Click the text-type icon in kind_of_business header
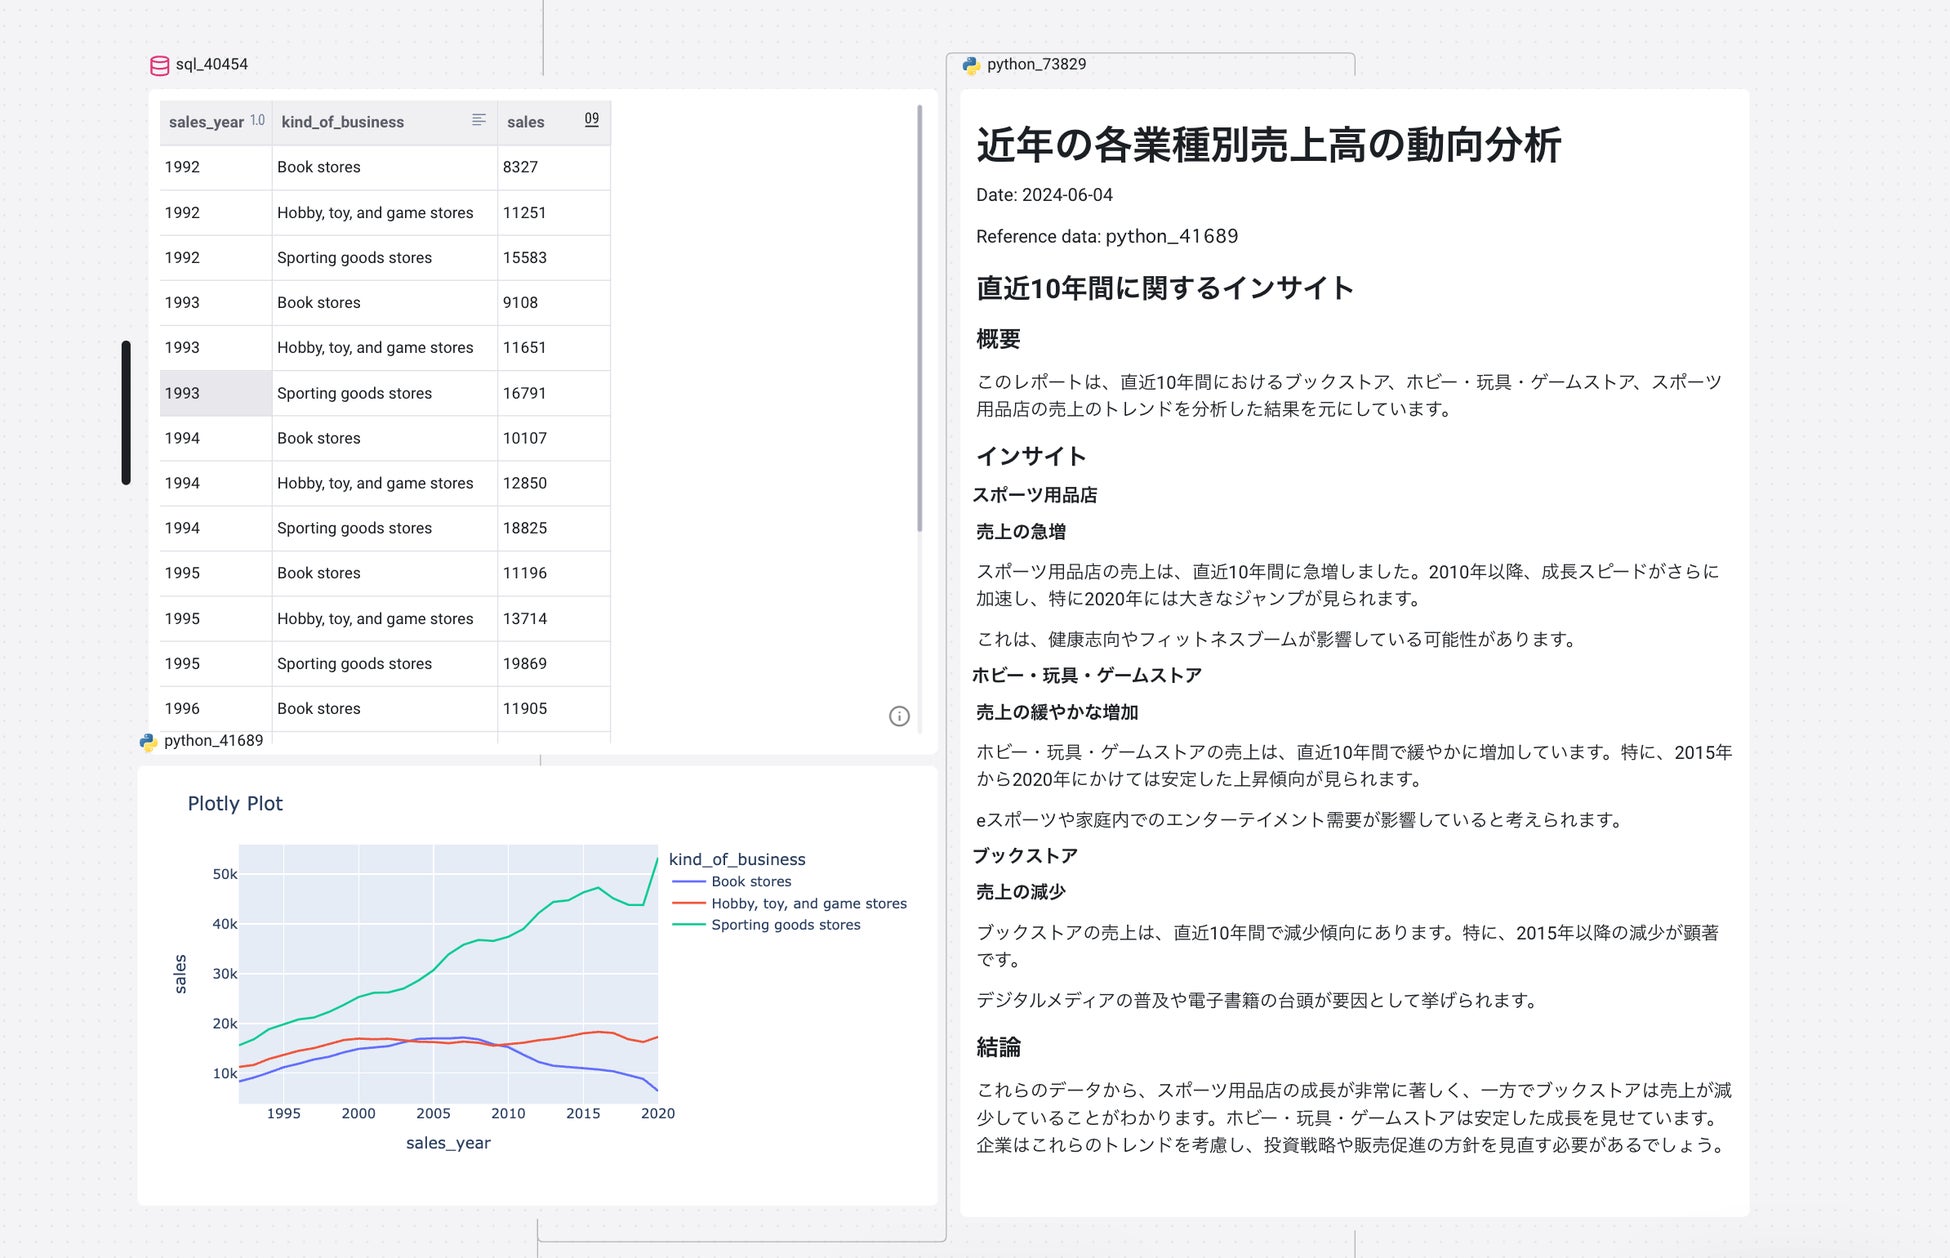 (x=479, y=120)
